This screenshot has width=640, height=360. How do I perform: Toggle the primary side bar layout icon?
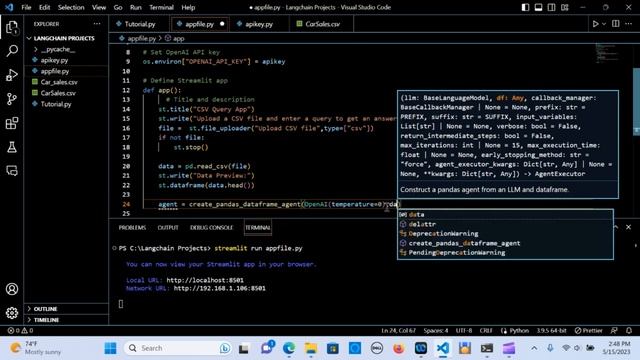point(525,7)
